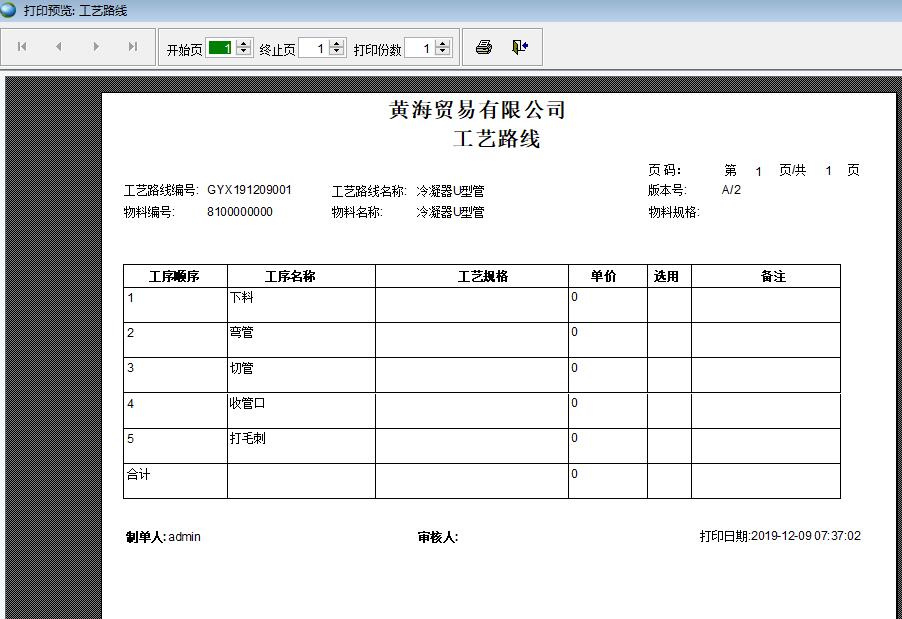
Task: Increase the 终止页 value with up arrow
Action: [337, 44]
